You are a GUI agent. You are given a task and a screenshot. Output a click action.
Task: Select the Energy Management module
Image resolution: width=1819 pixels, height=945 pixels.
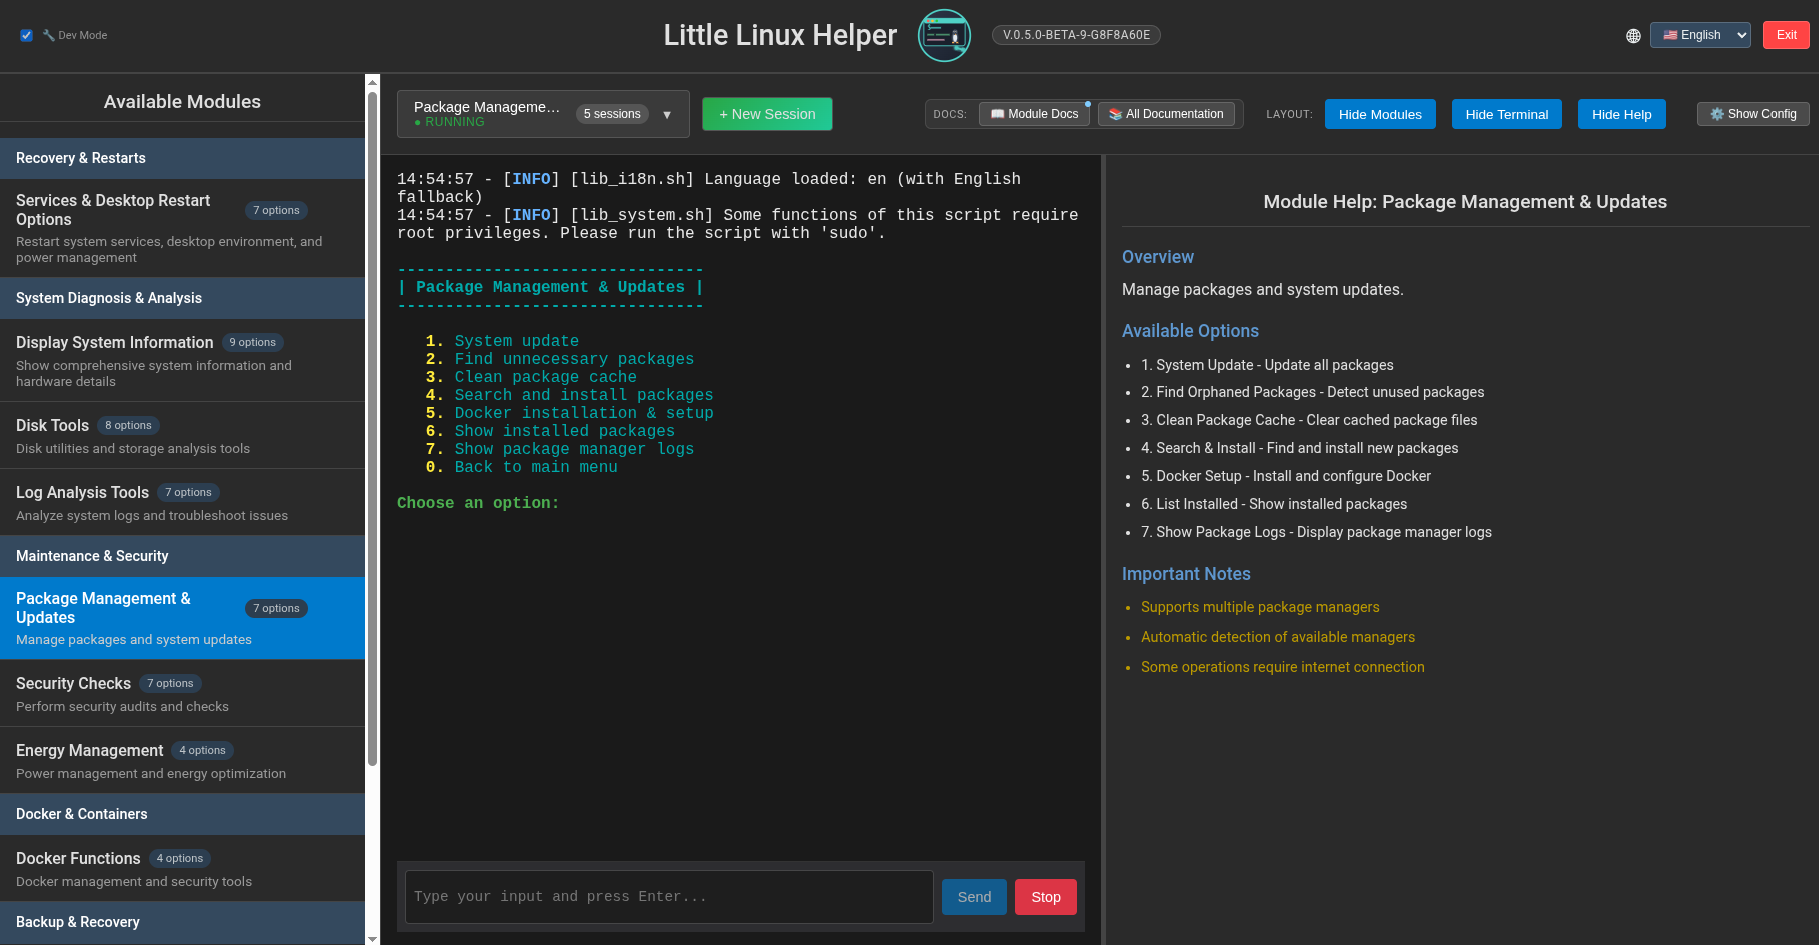coord(182,761)
